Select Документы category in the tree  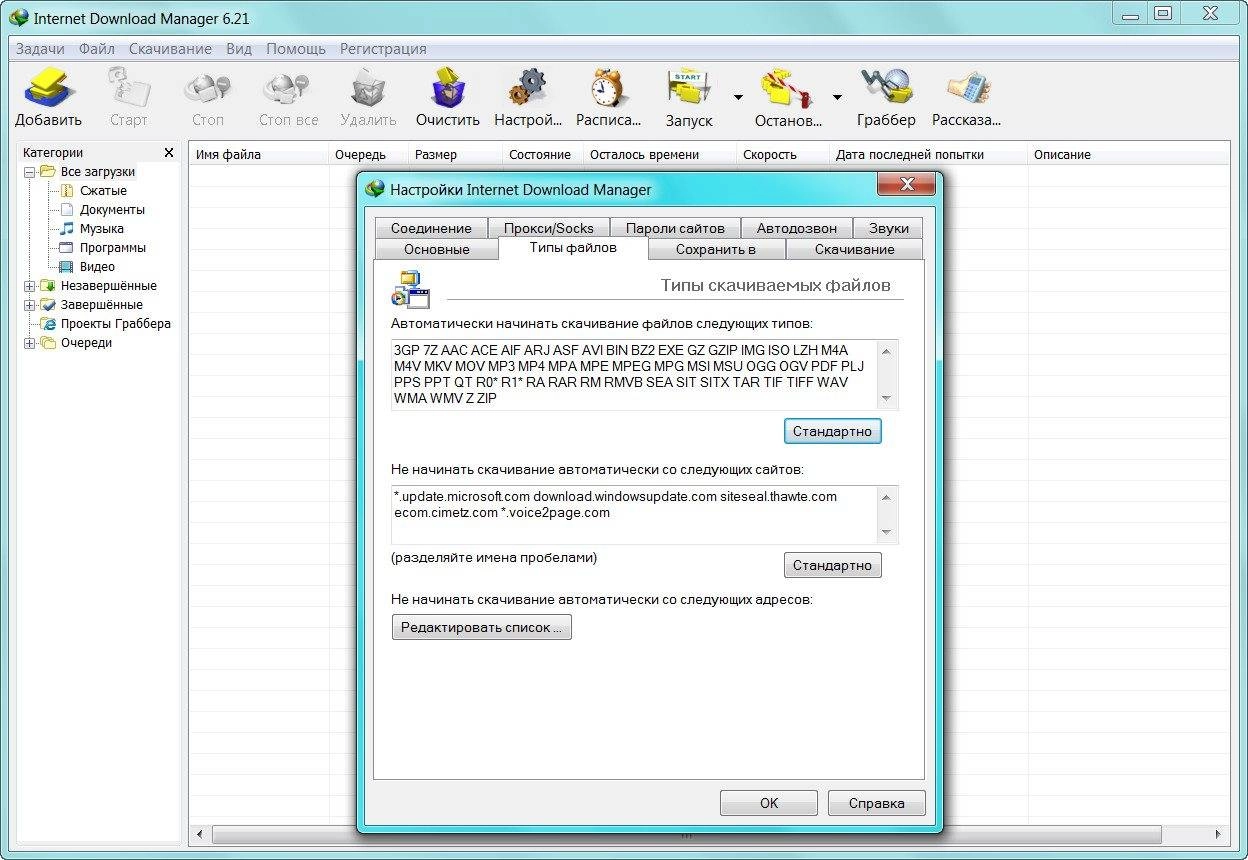coord(112,210)
